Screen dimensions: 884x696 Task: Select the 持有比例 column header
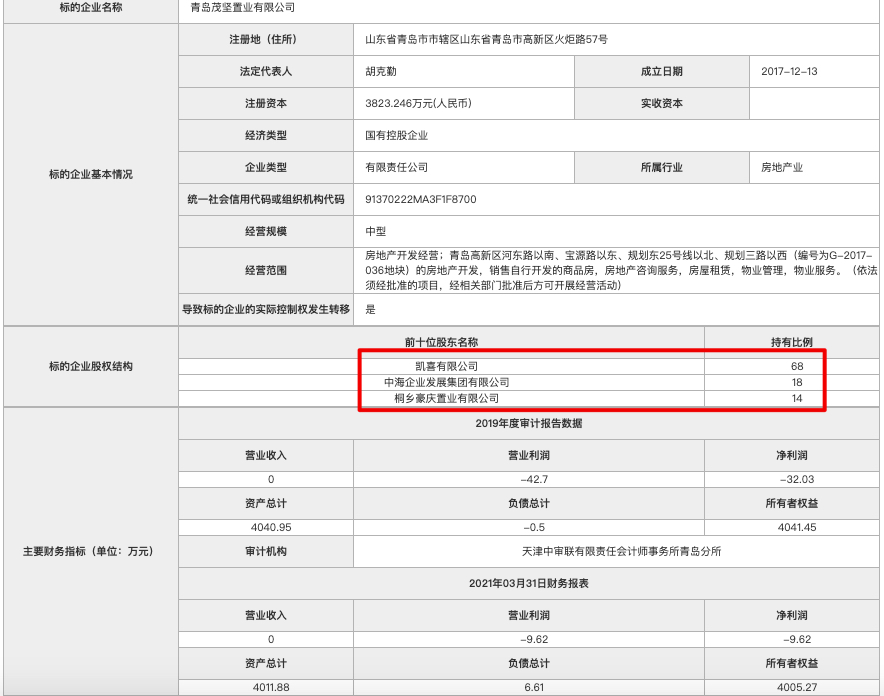click(x=794, y=342)
